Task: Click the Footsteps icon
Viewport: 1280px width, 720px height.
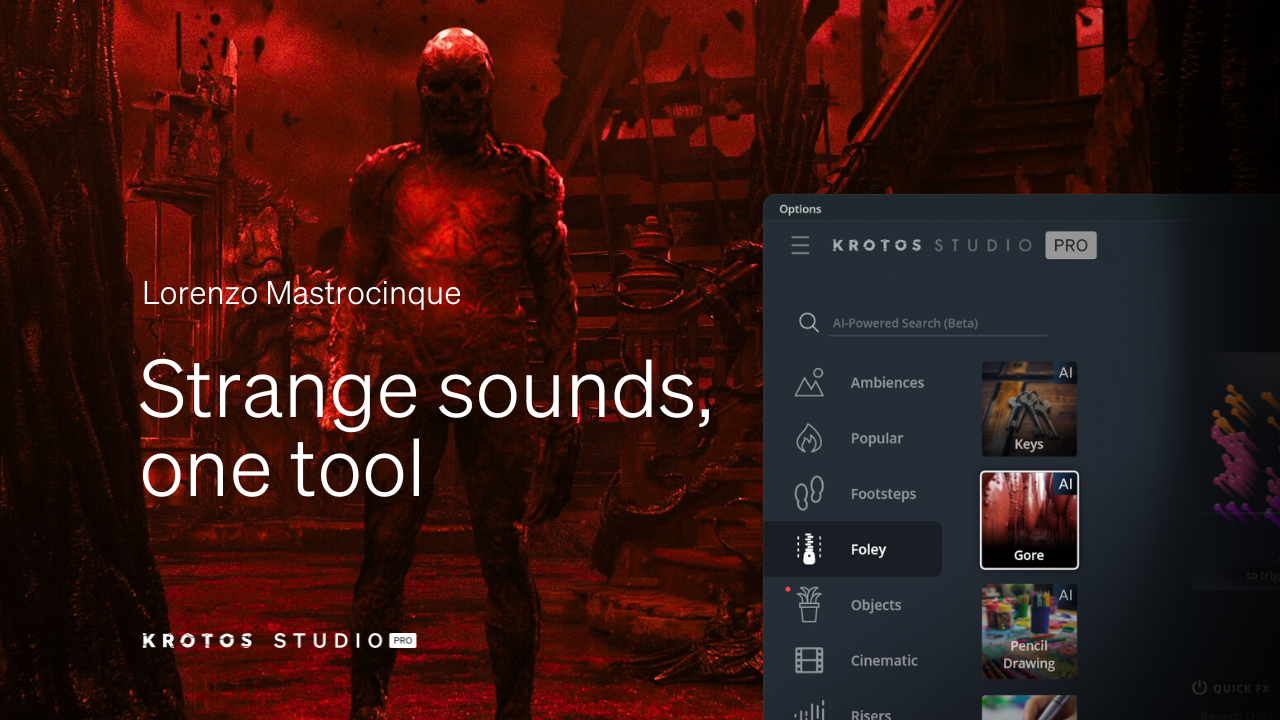Action: (809, 494)
